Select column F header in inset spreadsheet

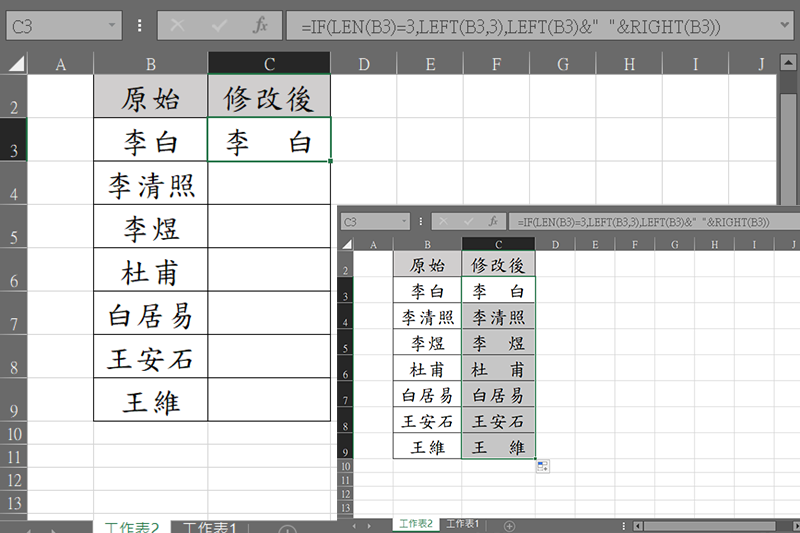pos(635,244)
